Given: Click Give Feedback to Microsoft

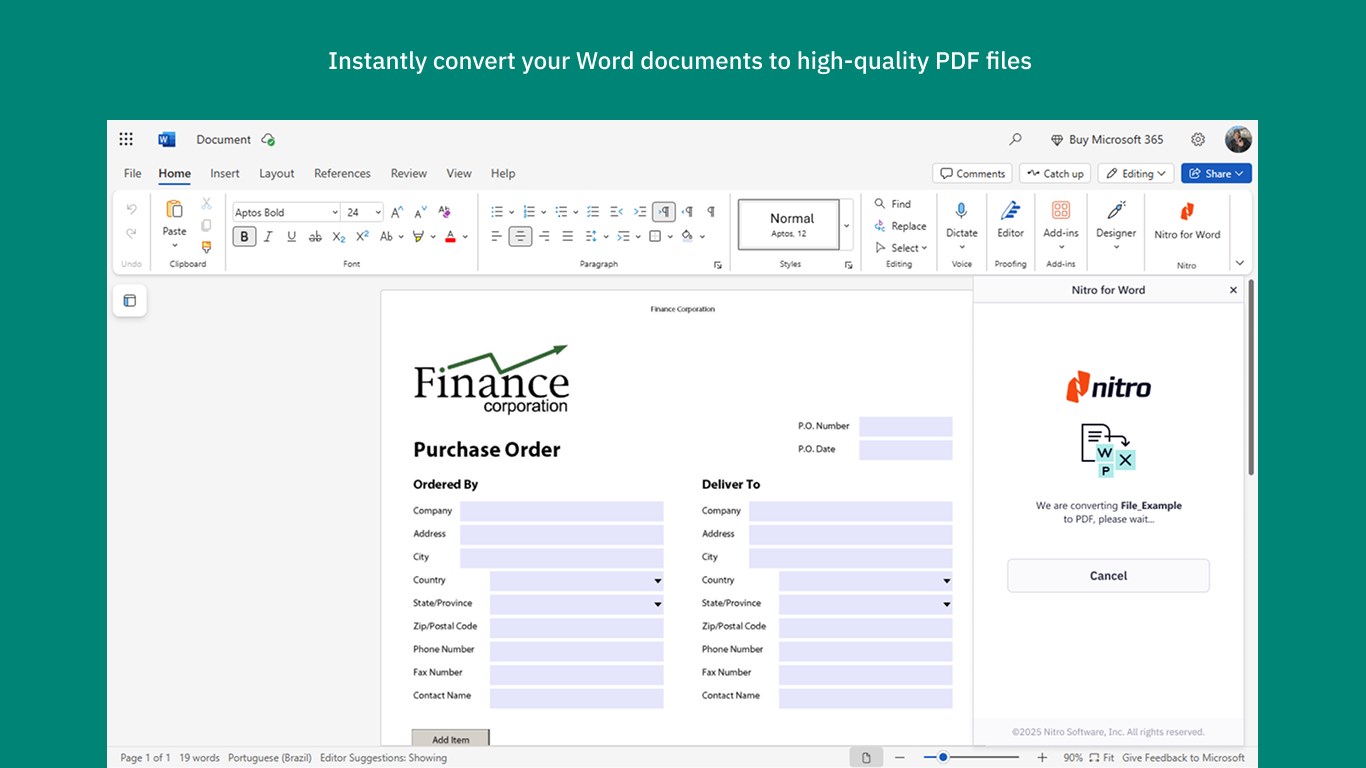Looking at the screenshot, I should click(x=1183, y=758).
